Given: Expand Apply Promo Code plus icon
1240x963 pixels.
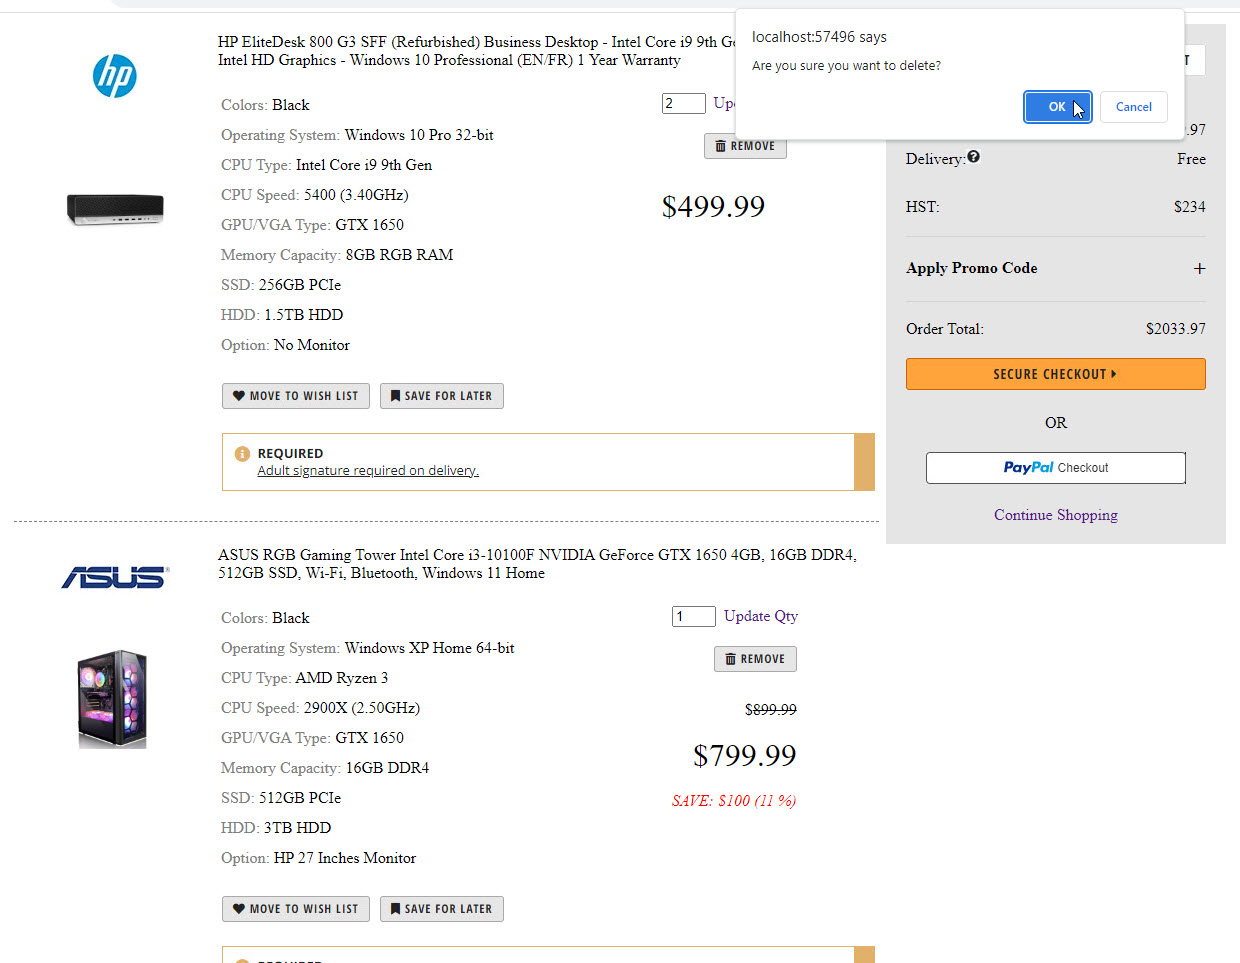Looking at the screenshot, I should point(1199,268).
